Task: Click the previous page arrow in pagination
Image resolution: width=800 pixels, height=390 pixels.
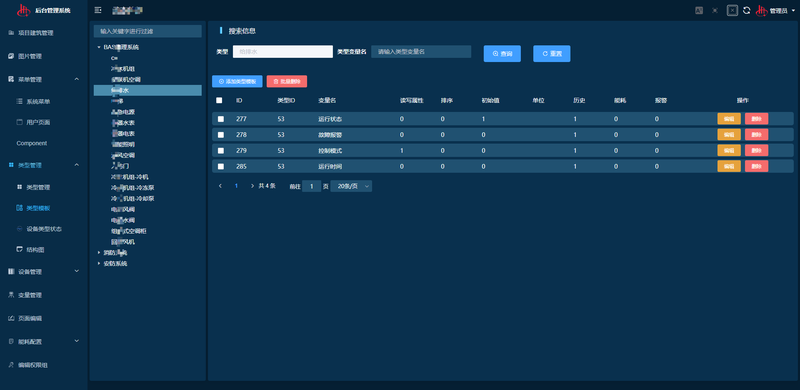Action: tap(220, 186)
